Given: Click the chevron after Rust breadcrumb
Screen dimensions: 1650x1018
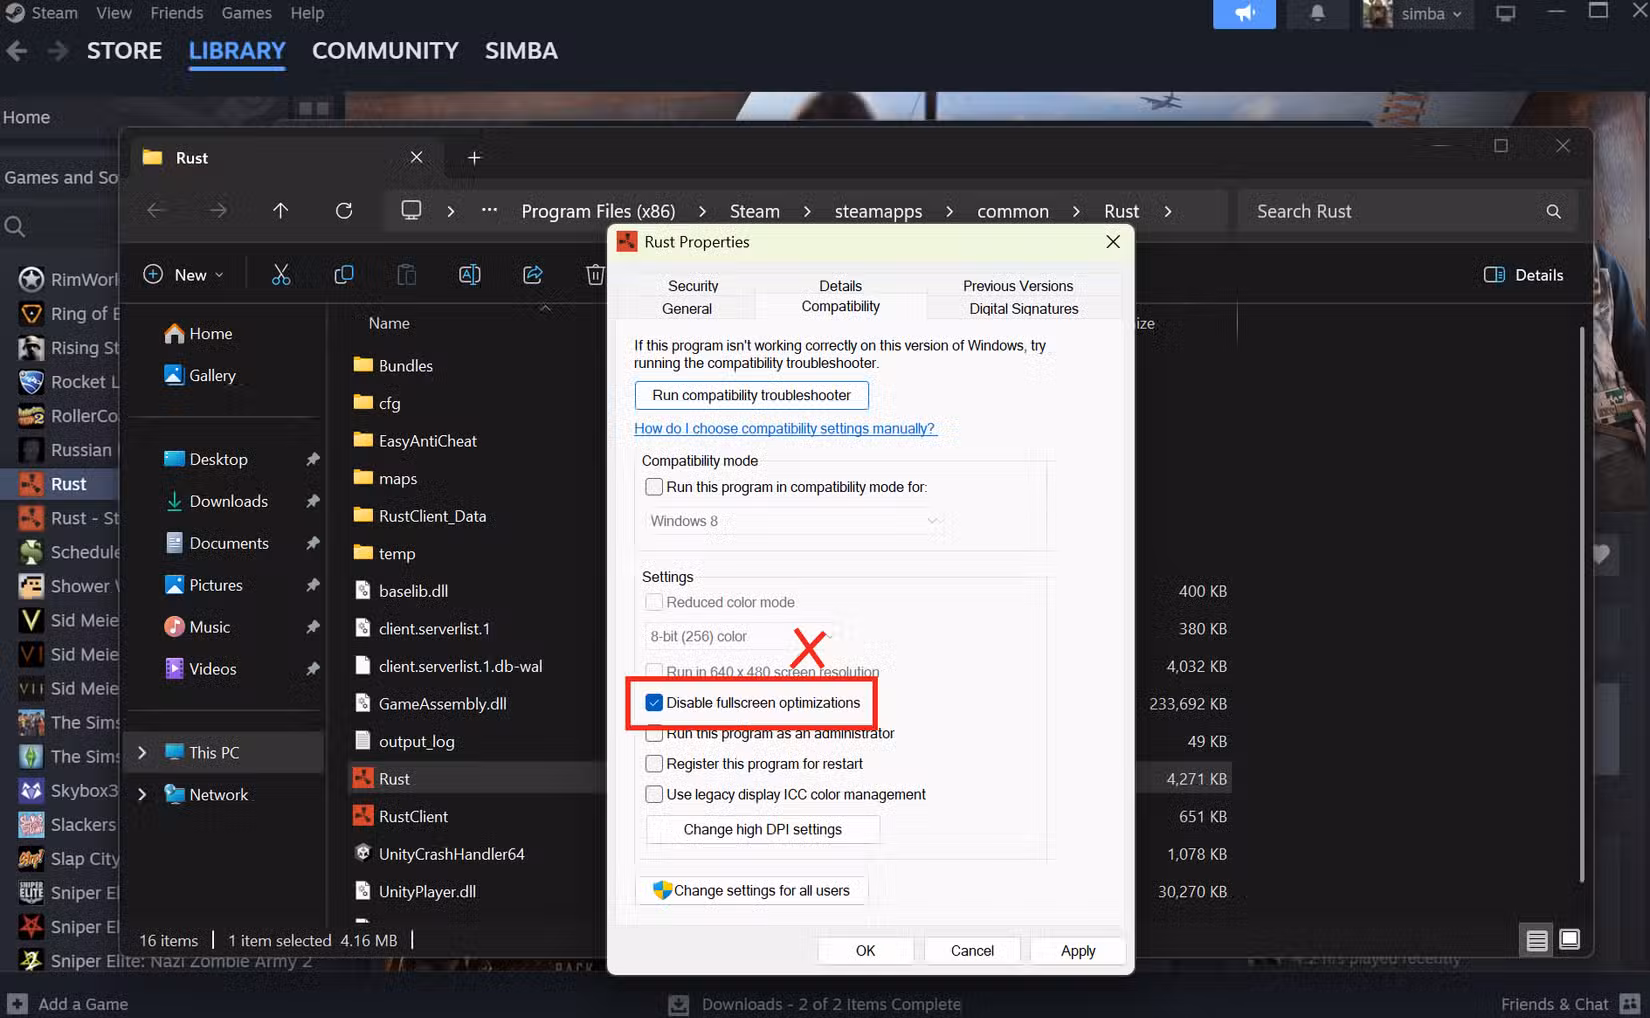Looking at the screenshot, I should (1167, 211).
